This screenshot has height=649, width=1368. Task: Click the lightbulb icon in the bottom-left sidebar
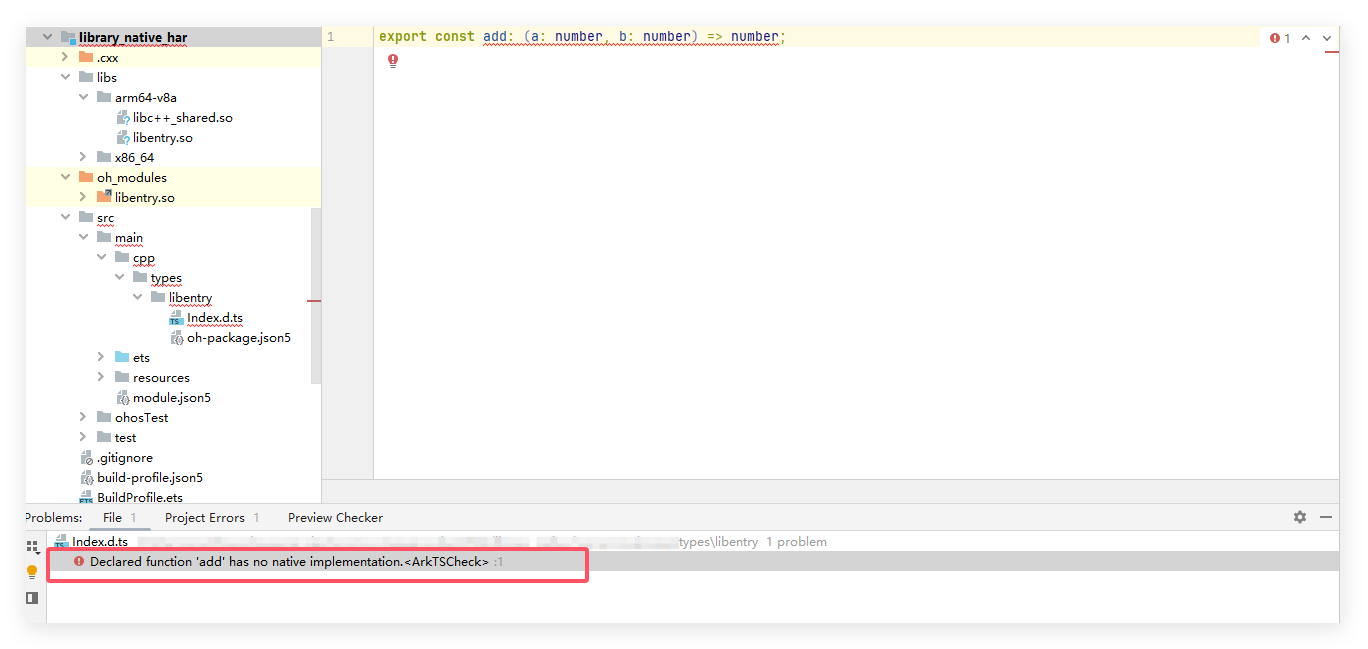tap(32, 573)
